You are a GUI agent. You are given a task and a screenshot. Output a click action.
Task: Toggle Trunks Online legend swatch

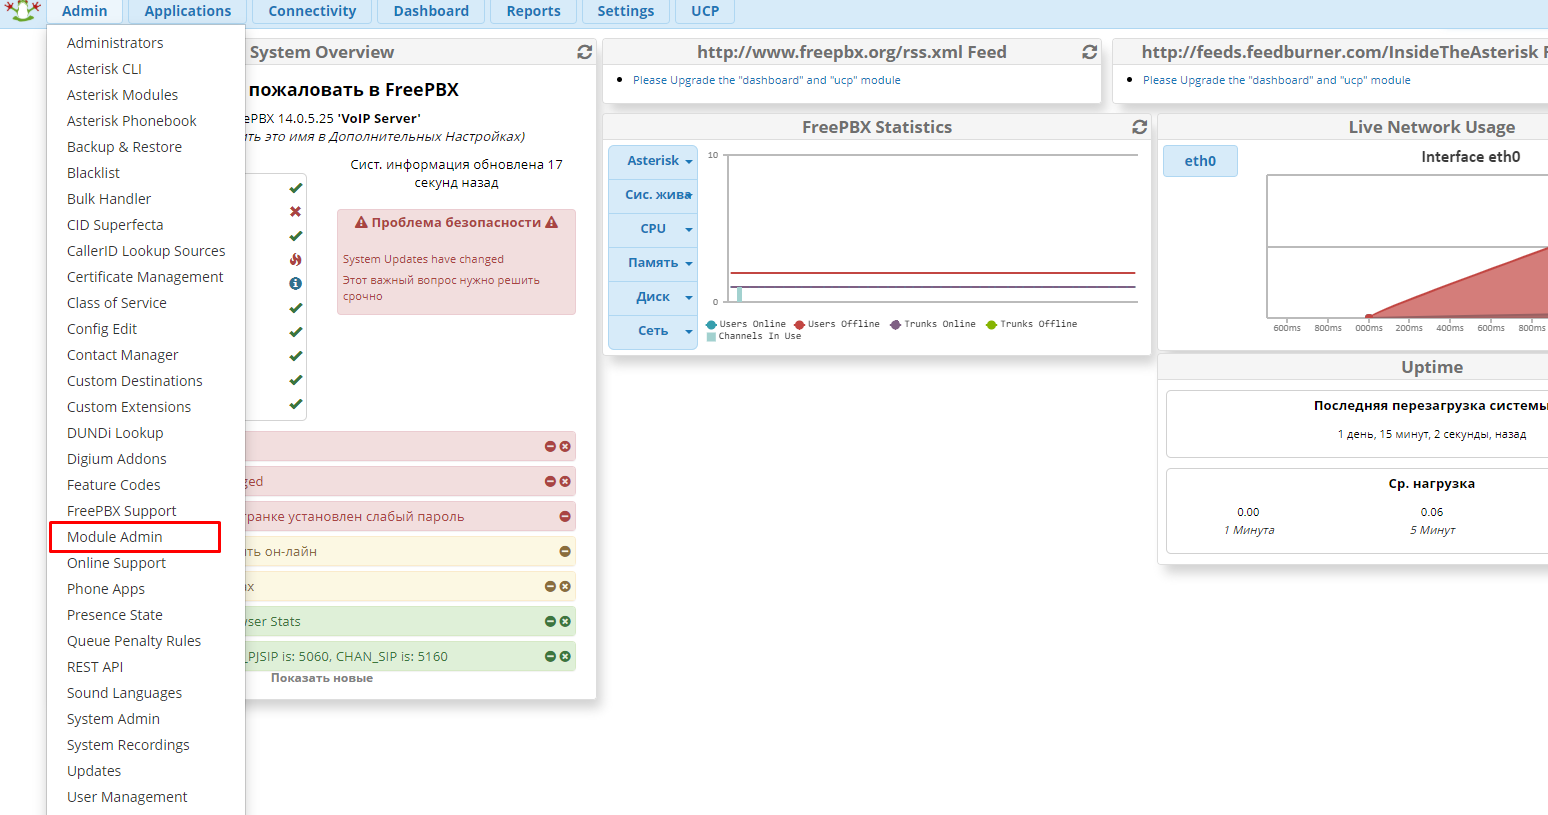(896, 324)
